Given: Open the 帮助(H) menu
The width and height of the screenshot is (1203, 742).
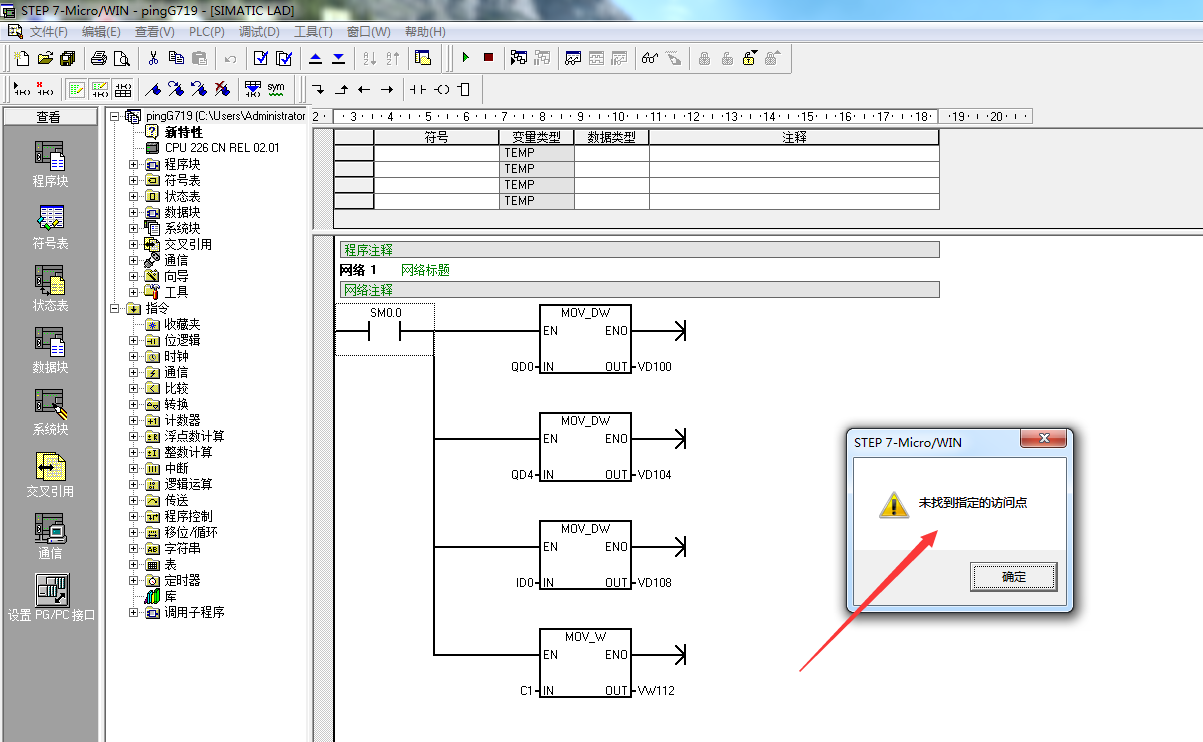Looking at the screenshot, I should [x=425, y=32].
